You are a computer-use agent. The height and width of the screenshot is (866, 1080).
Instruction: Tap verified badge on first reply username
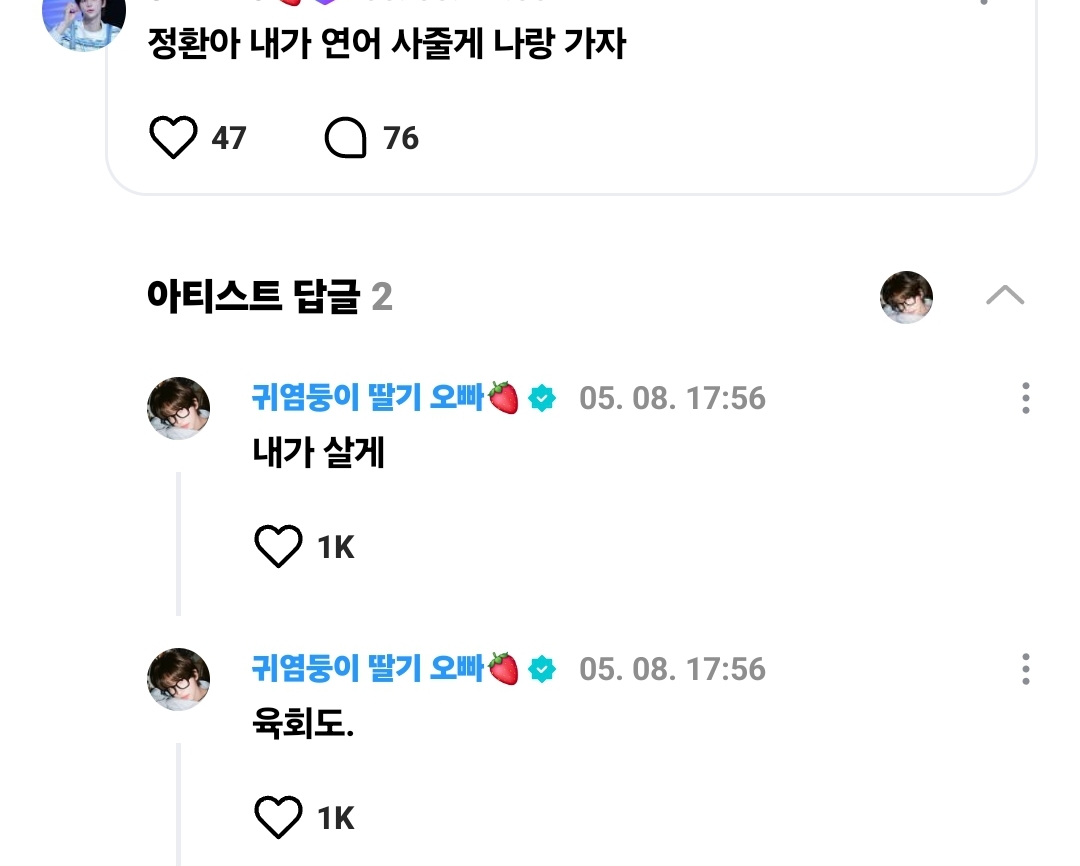pyautogui.click(x=542, y=399)
